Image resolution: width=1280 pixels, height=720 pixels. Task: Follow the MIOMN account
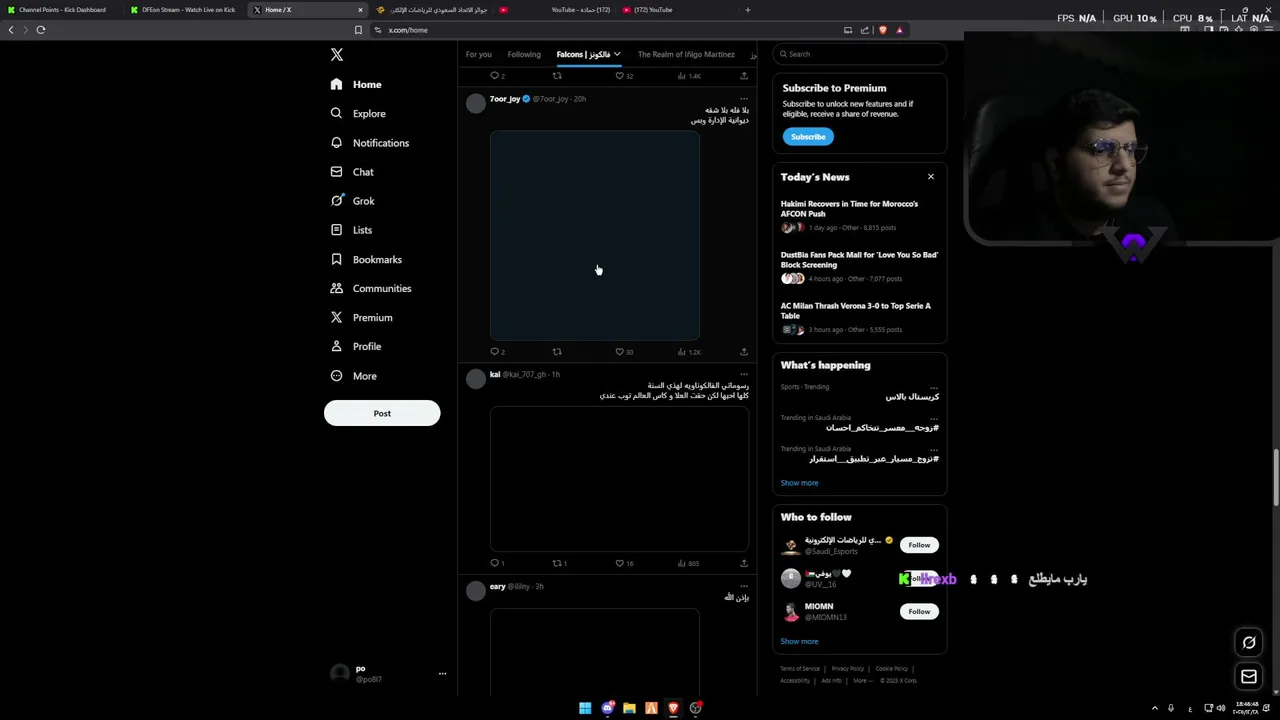pyautogui.click(x=919, y=611)
